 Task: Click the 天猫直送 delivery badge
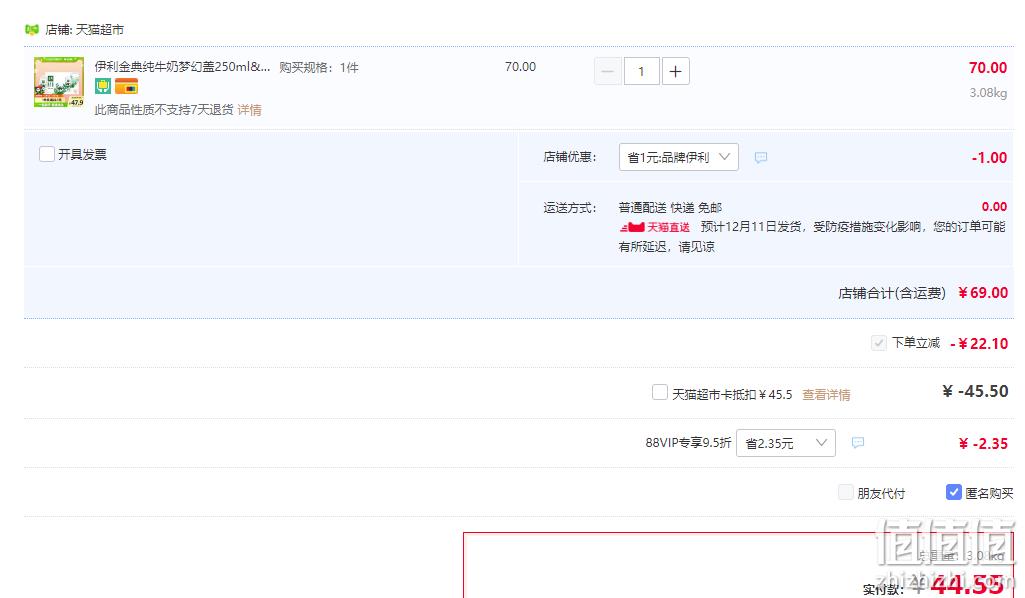point(654,227)
